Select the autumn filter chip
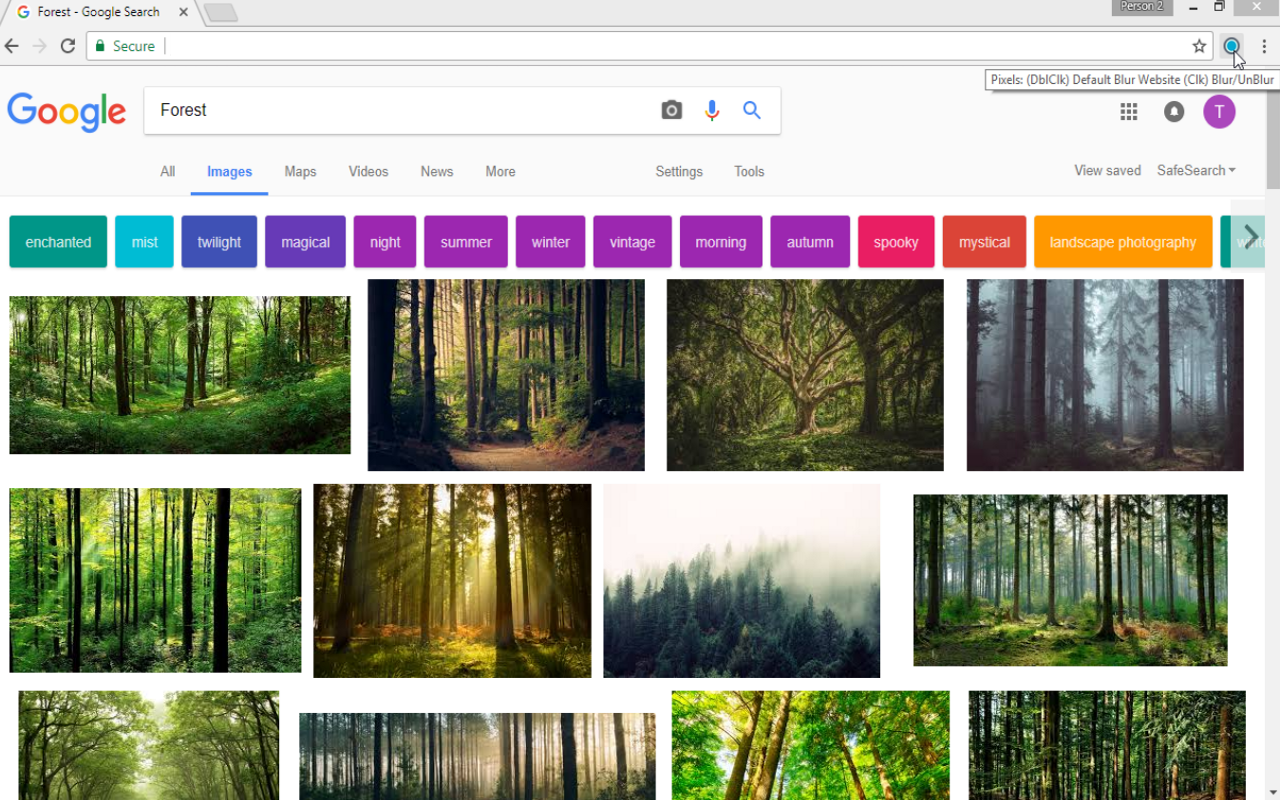1280x800 pixels. coord(810,242)
